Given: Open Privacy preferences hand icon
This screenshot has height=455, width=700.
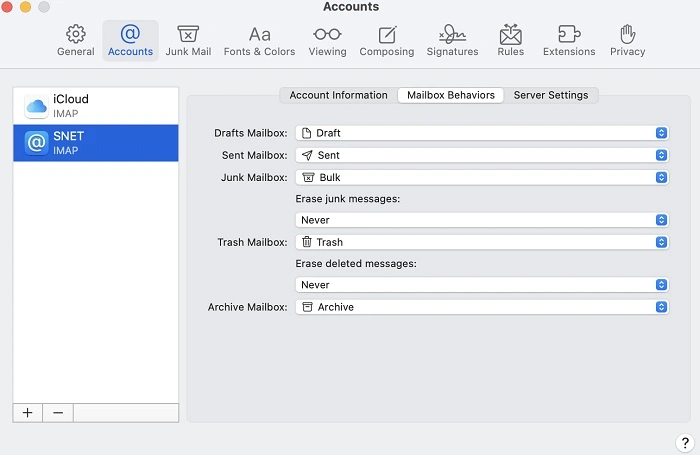Looking at the screenshot, I should pos(628,34).
